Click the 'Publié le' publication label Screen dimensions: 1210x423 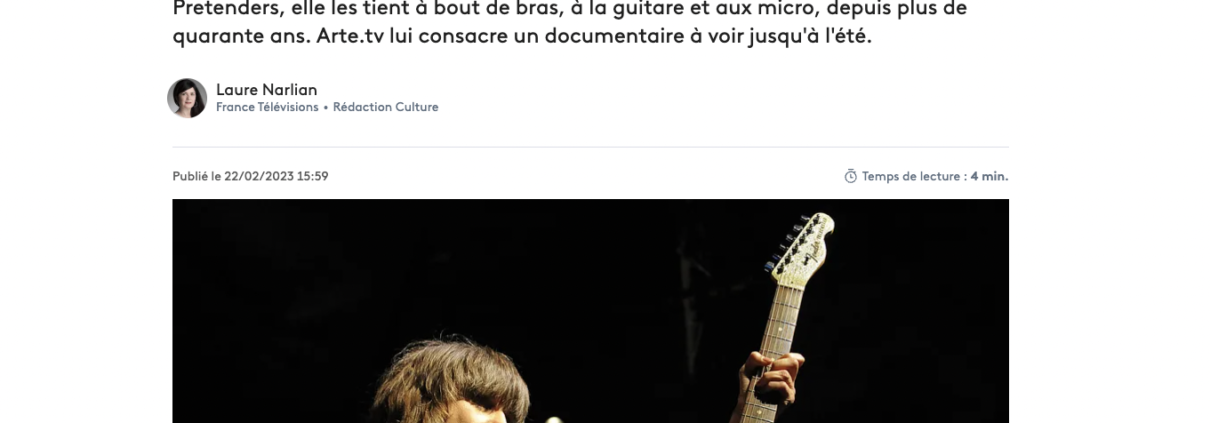pyautogui.click(x=196, y=176)
